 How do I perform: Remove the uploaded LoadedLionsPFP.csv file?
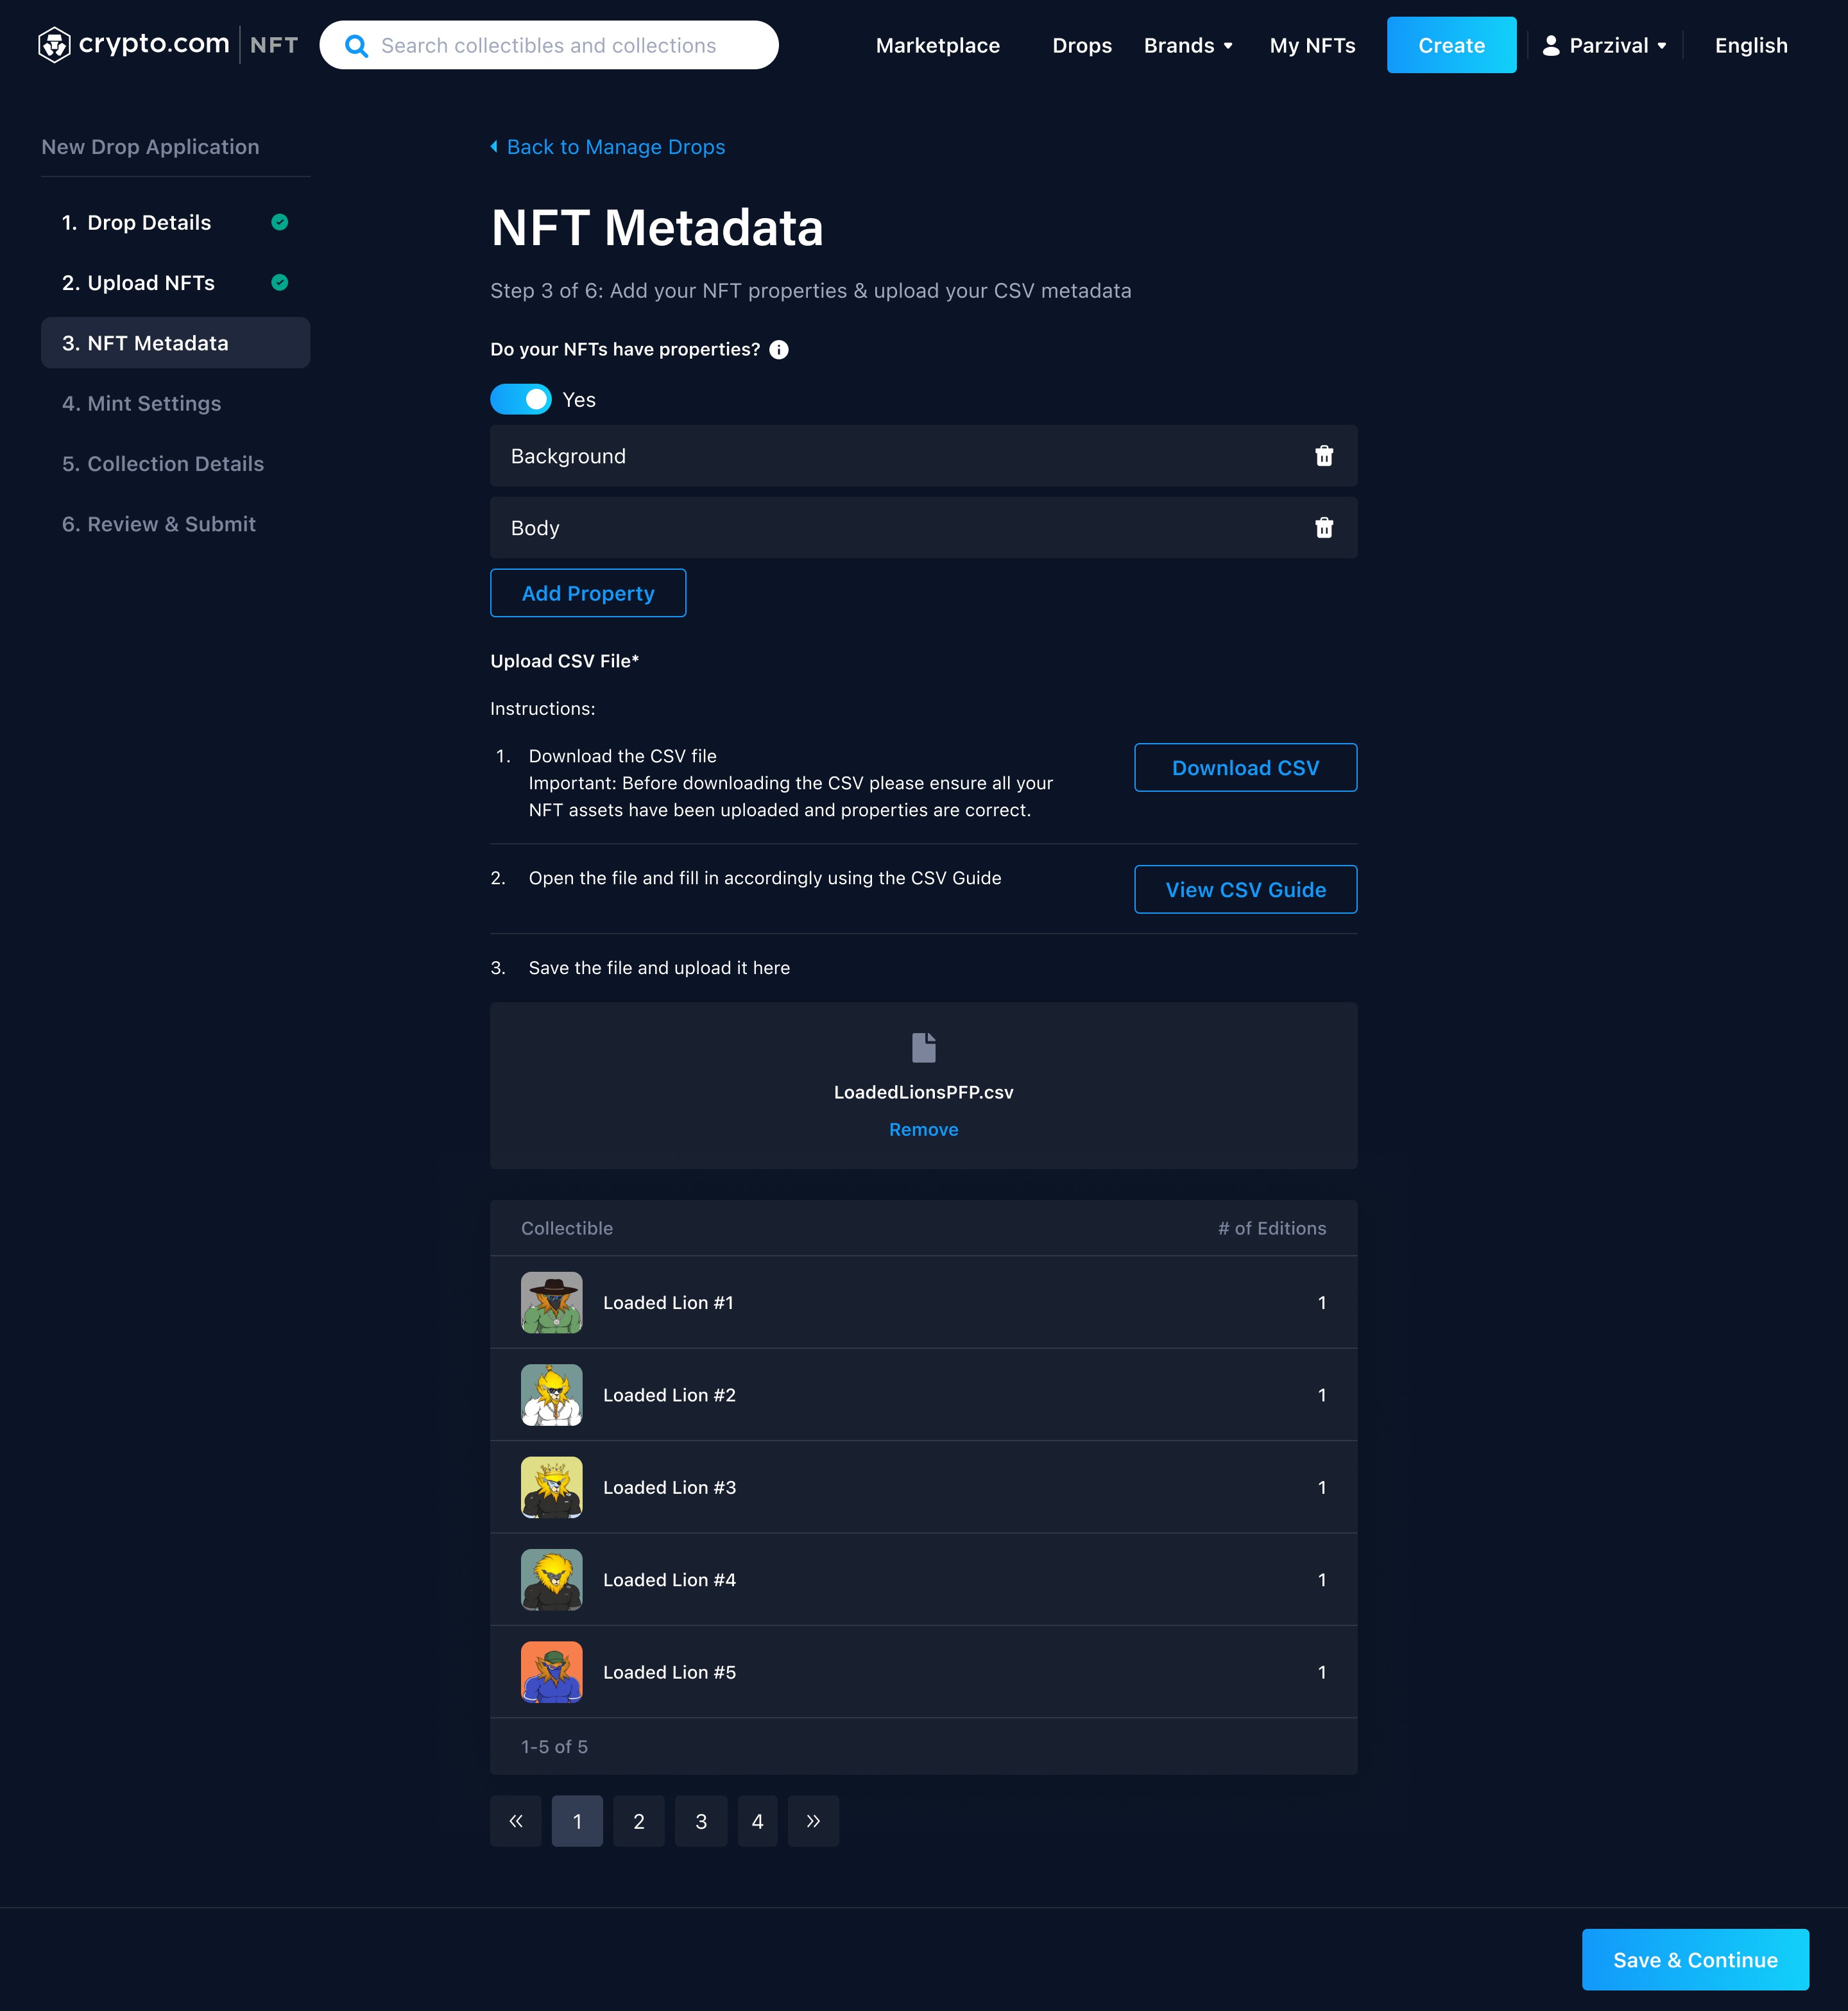[923, 1129]
